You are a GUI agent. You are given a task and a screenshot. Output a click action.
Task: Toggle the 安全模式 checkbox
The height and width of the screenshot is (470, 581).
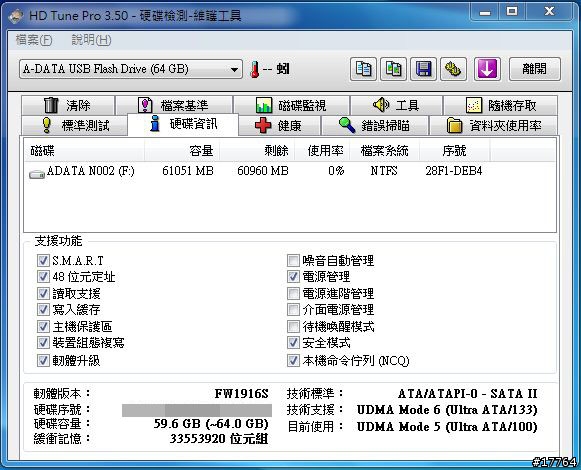pos(293,342)
